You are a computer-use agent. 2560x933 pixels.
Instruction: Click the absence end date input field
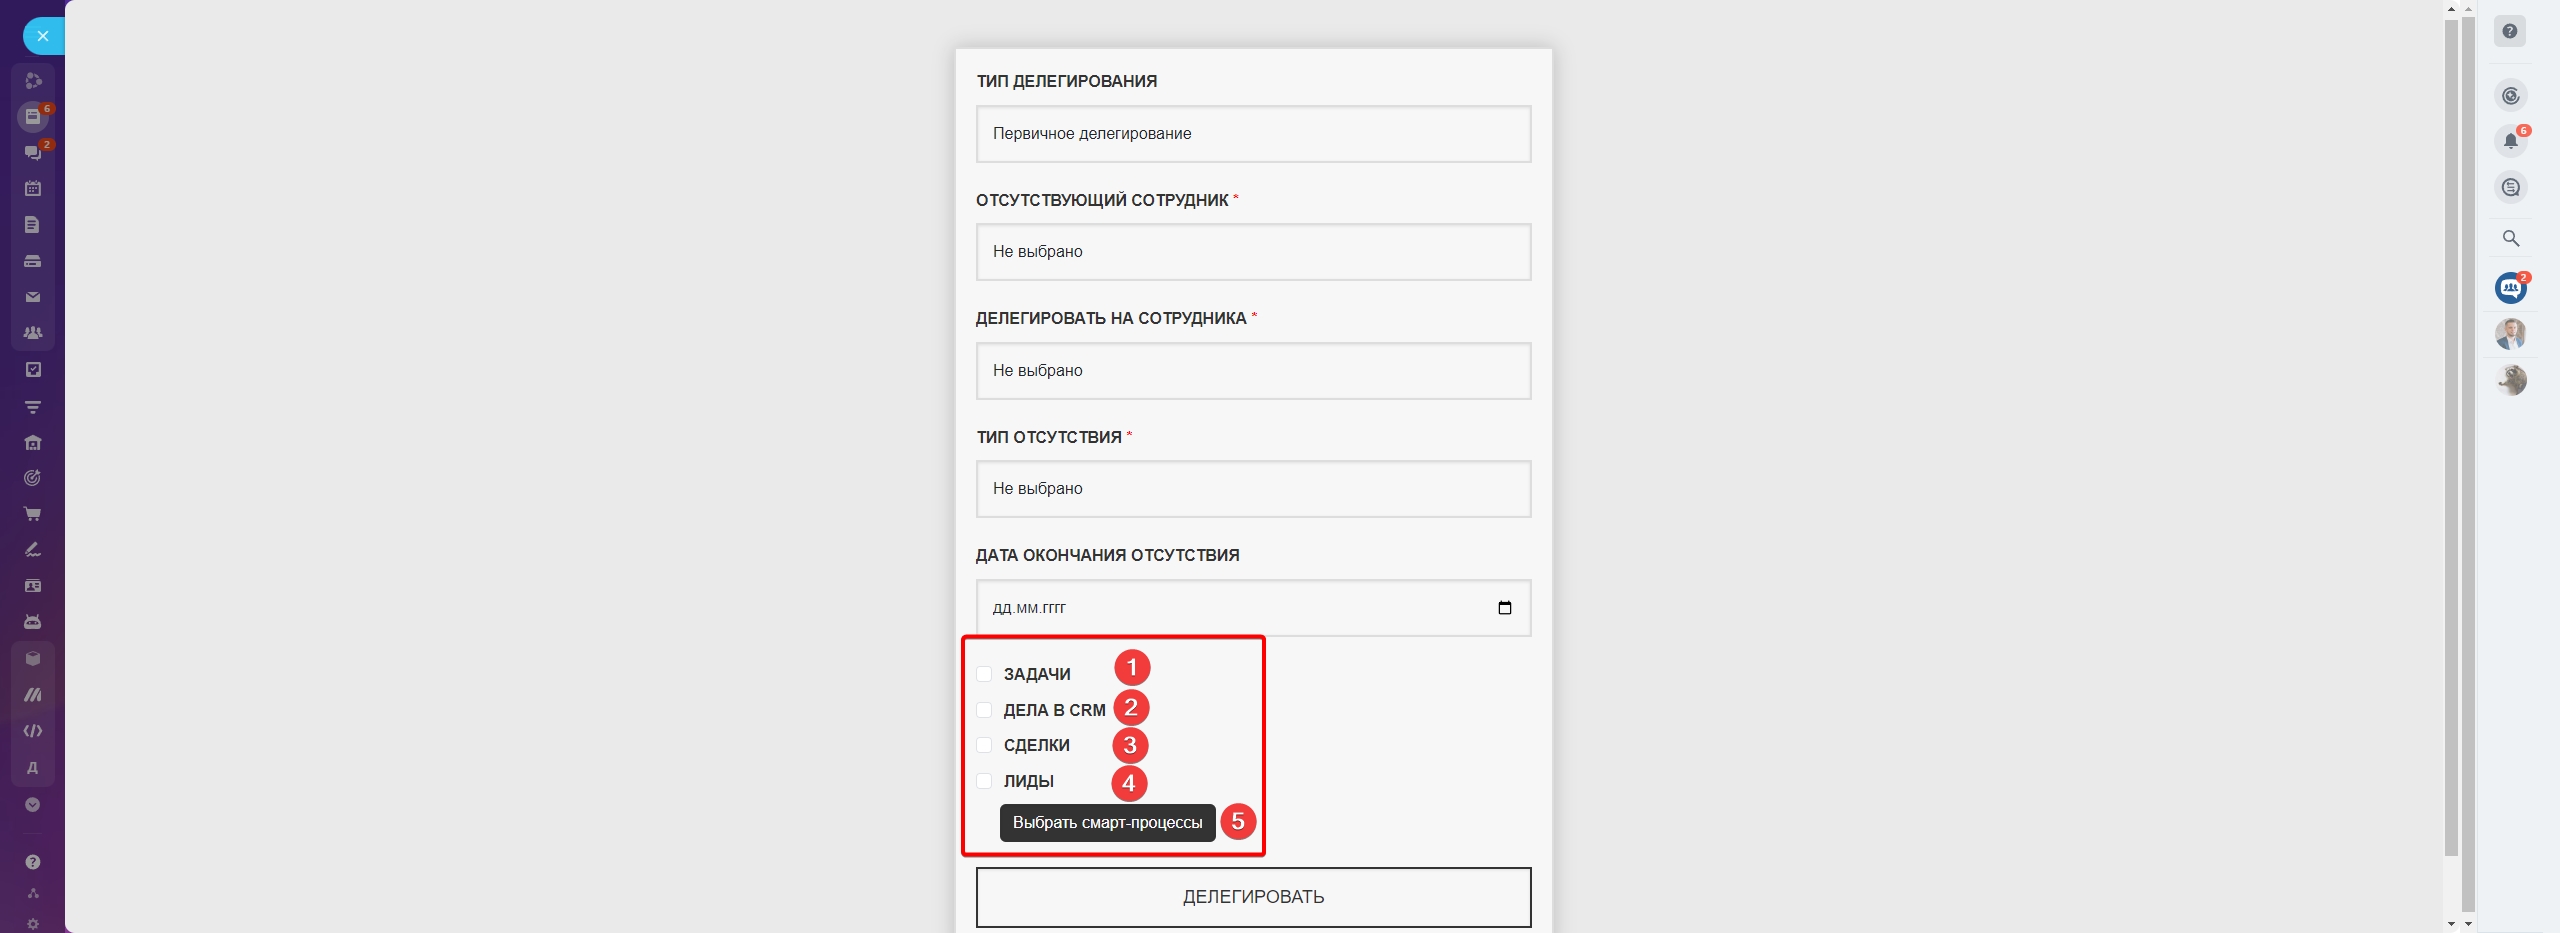coord(1253,608)
